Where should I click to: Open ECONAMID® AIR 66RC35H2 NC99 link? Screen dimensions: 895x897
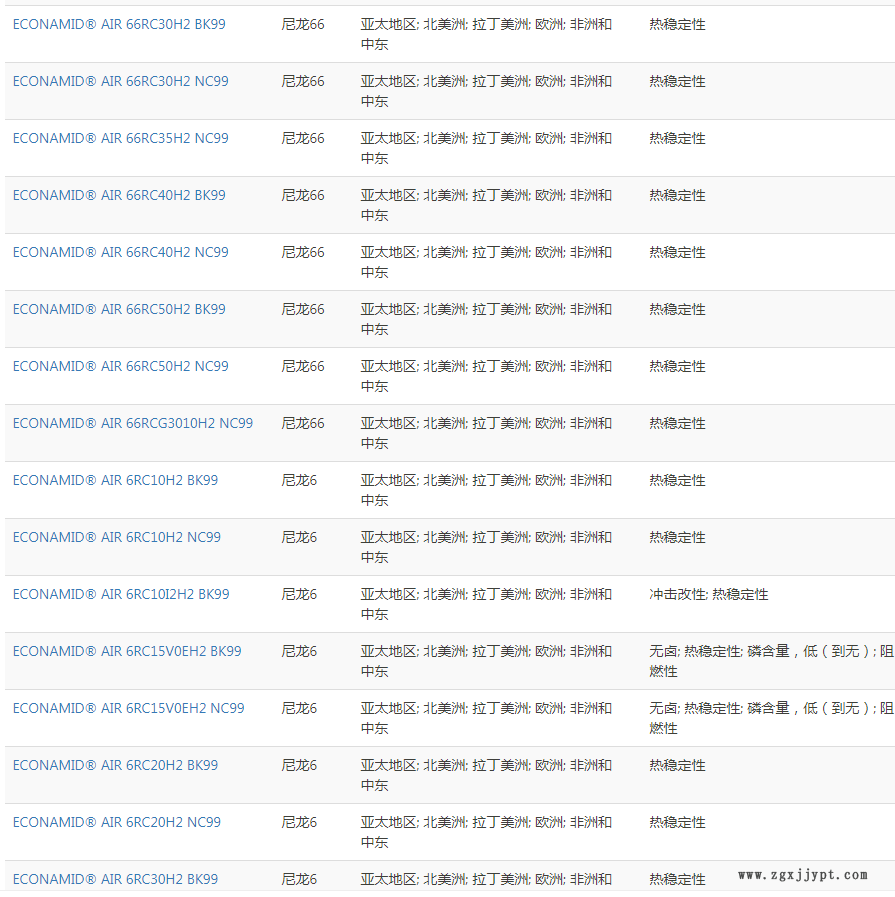[x=121, y=138]
